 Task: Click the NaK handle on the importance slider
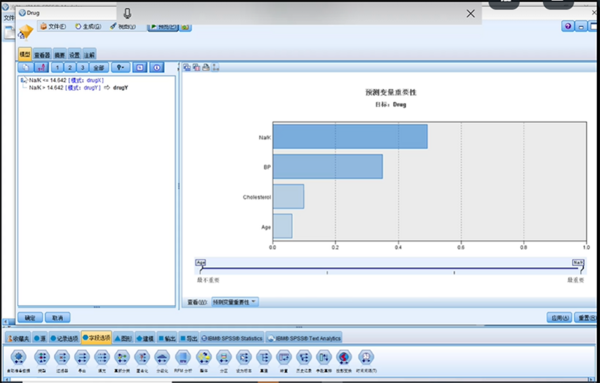[x=578, y=262]
